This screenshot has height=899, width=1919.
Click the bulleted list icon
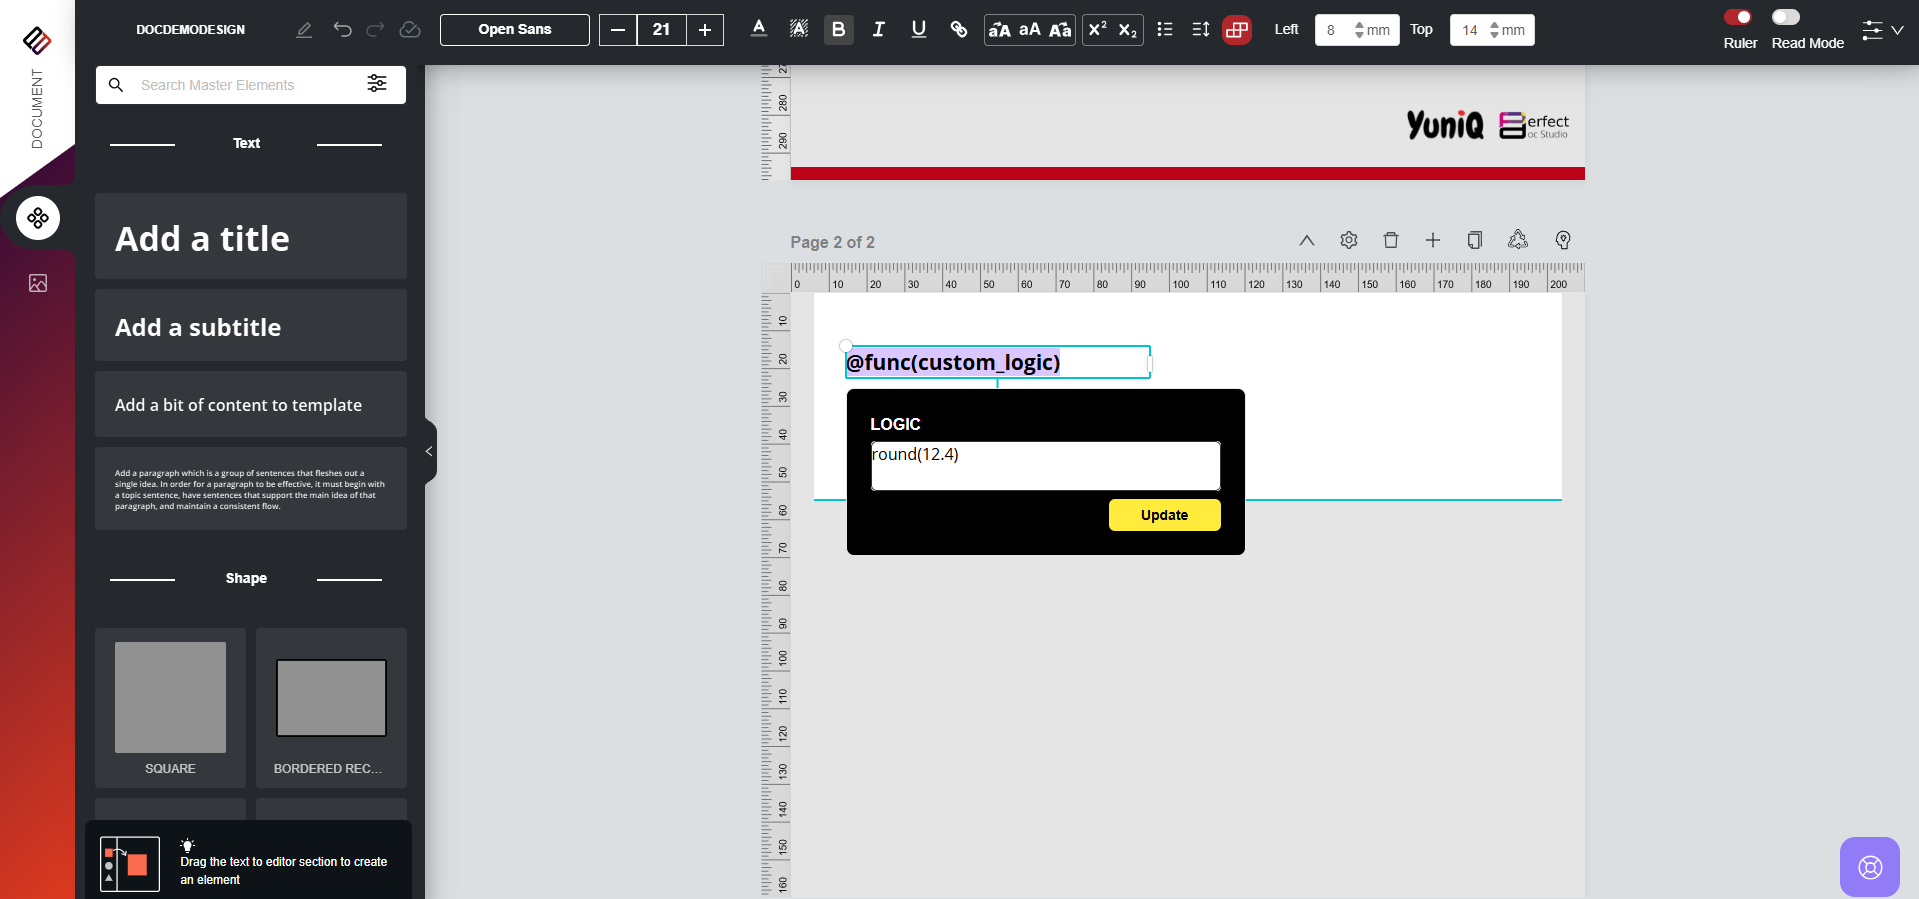[x=1164, y=30]
